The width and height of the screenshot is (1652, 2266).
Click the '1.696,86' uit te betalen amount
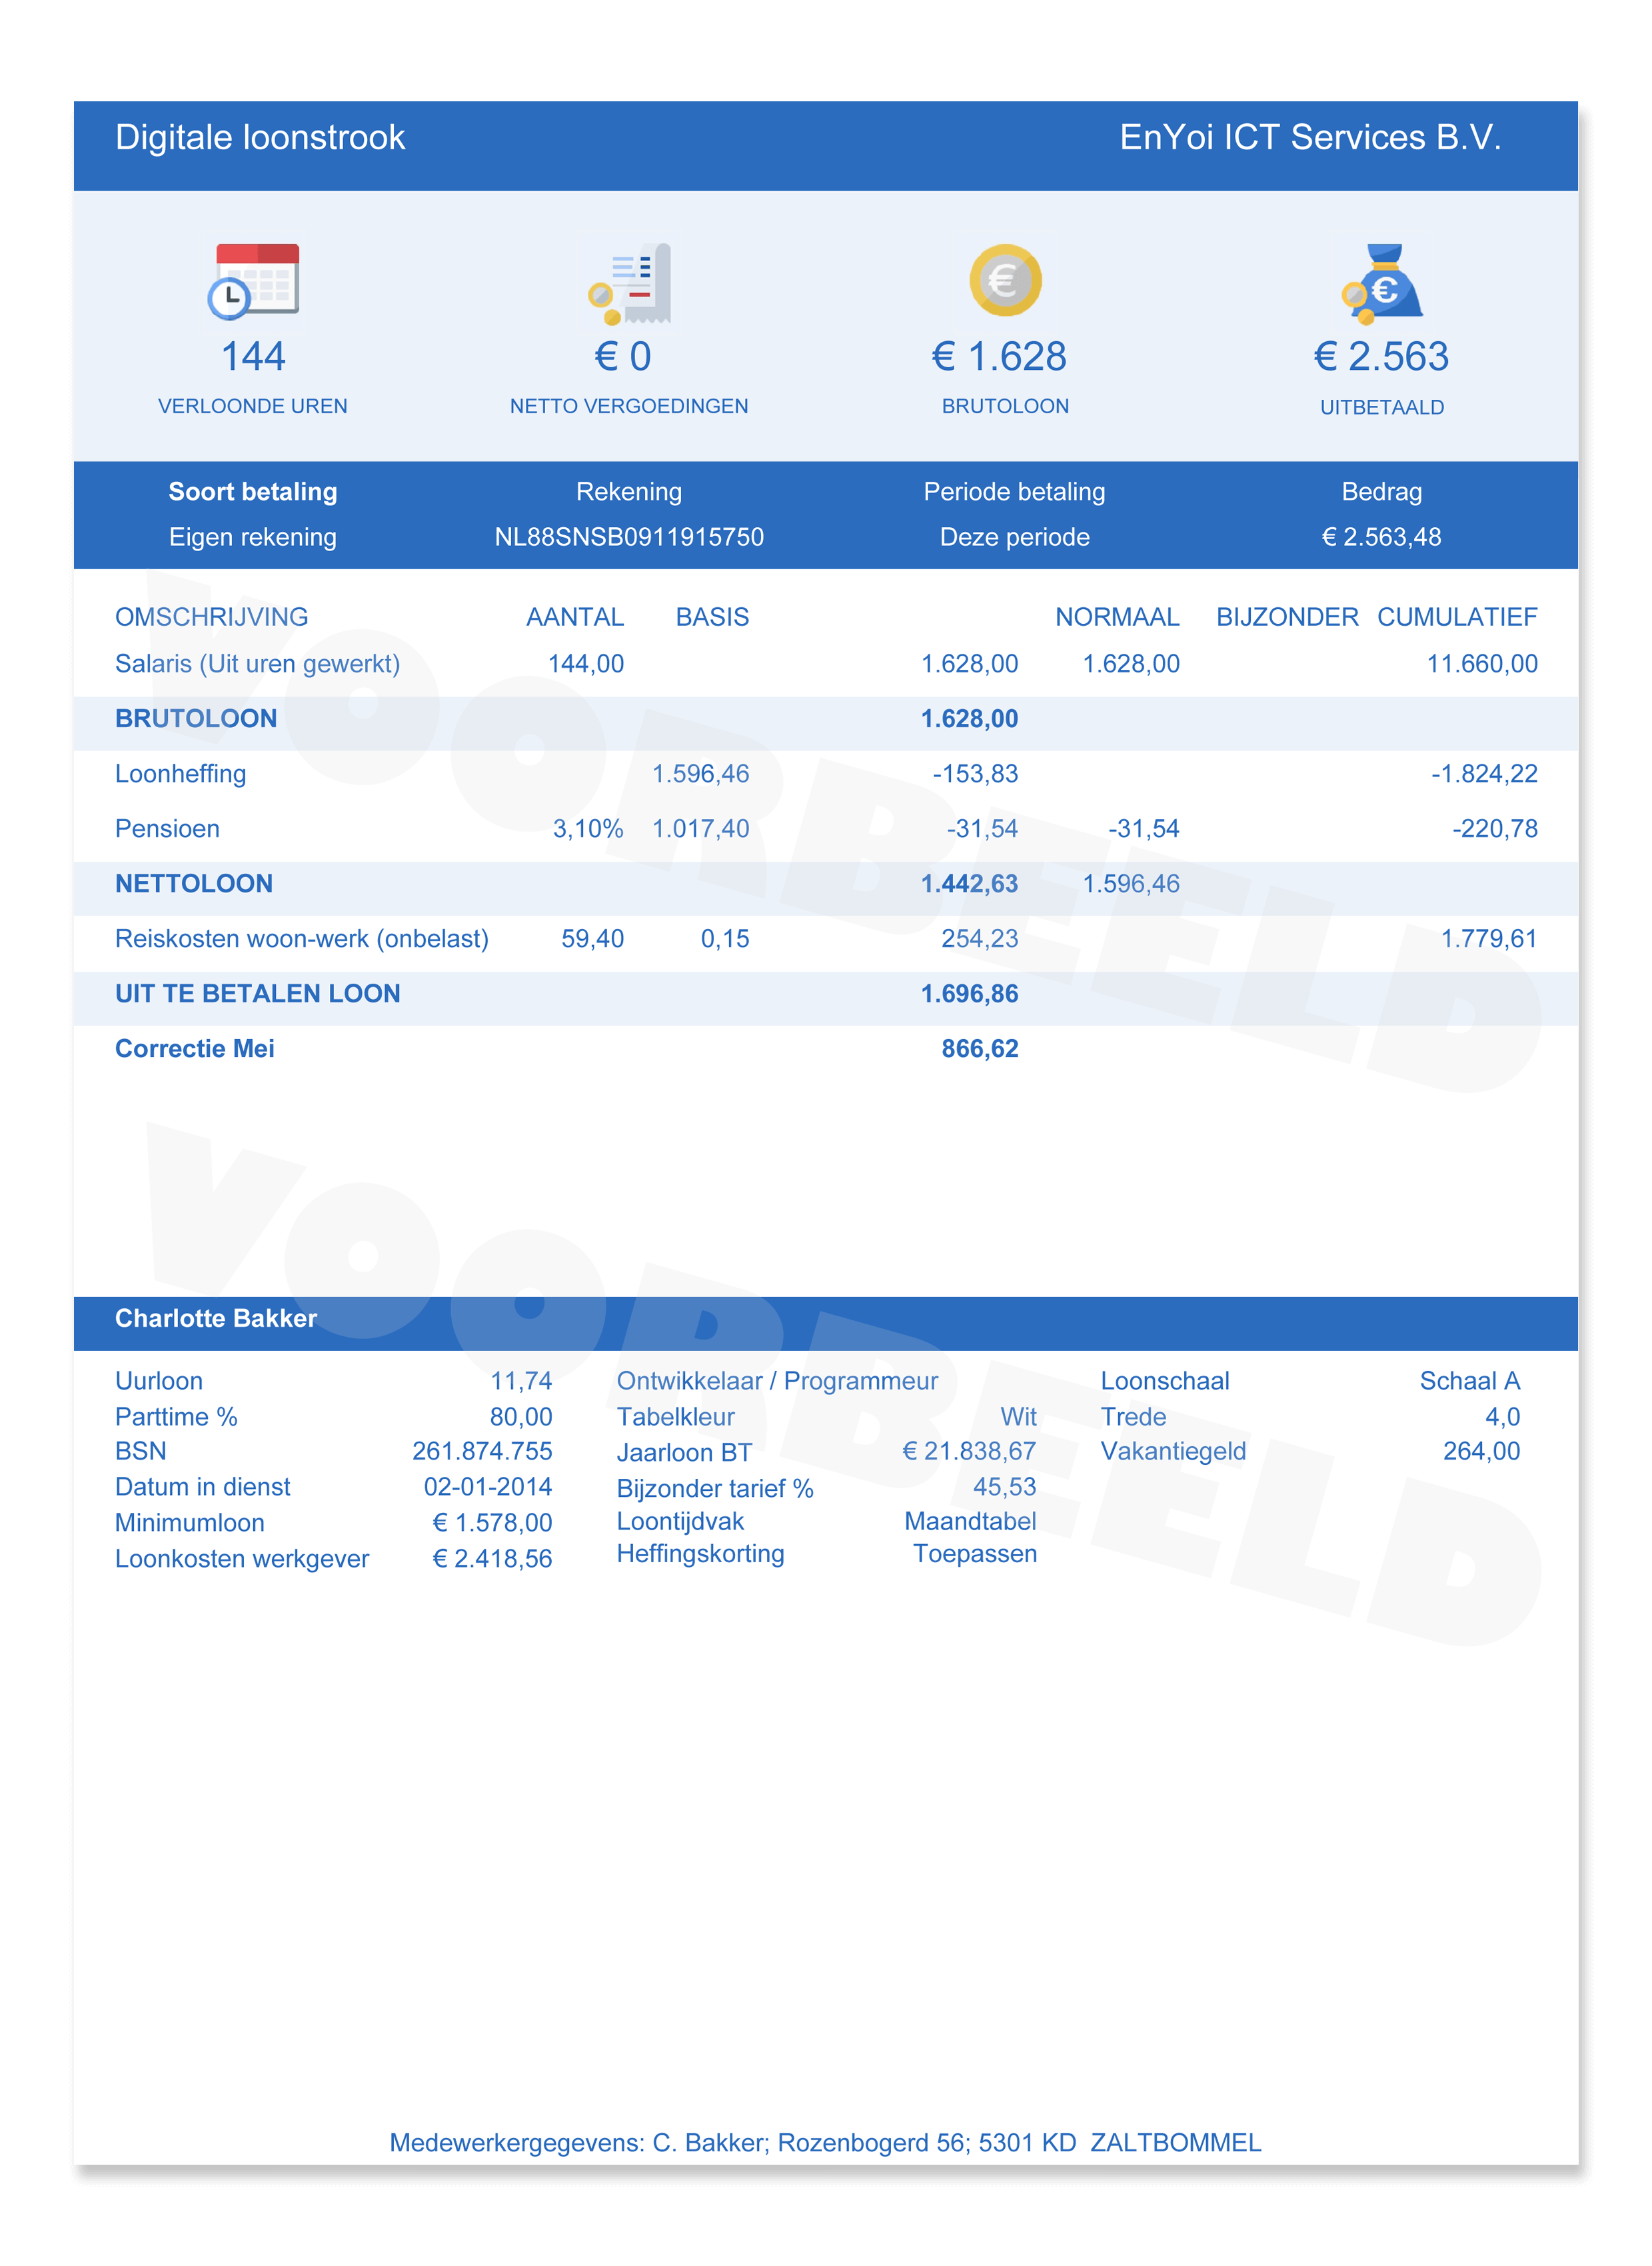click(x=969, y=993)
